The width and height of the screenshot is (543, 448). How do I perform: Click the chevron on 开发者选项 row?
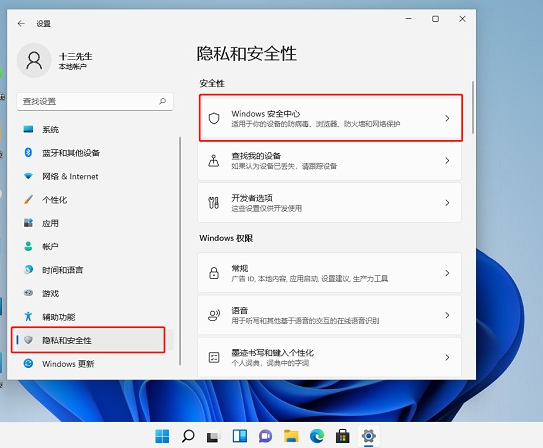[447, 203]
